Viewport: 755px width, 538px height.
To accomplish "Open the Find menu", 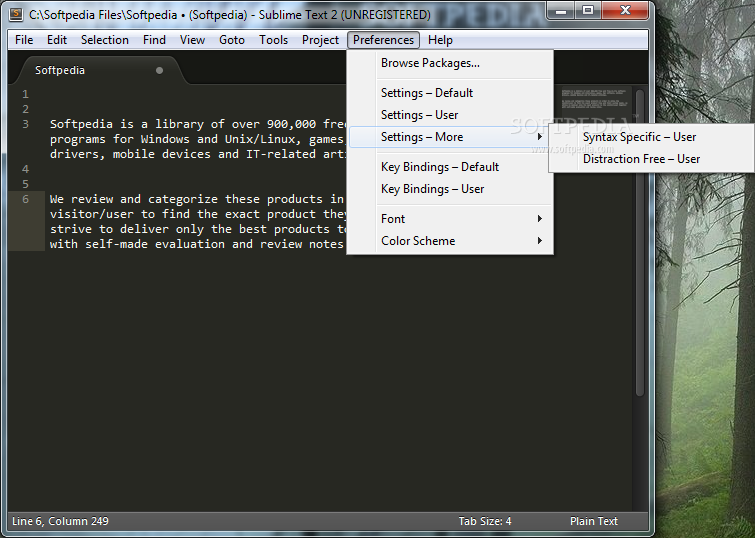I will (154, 40).
